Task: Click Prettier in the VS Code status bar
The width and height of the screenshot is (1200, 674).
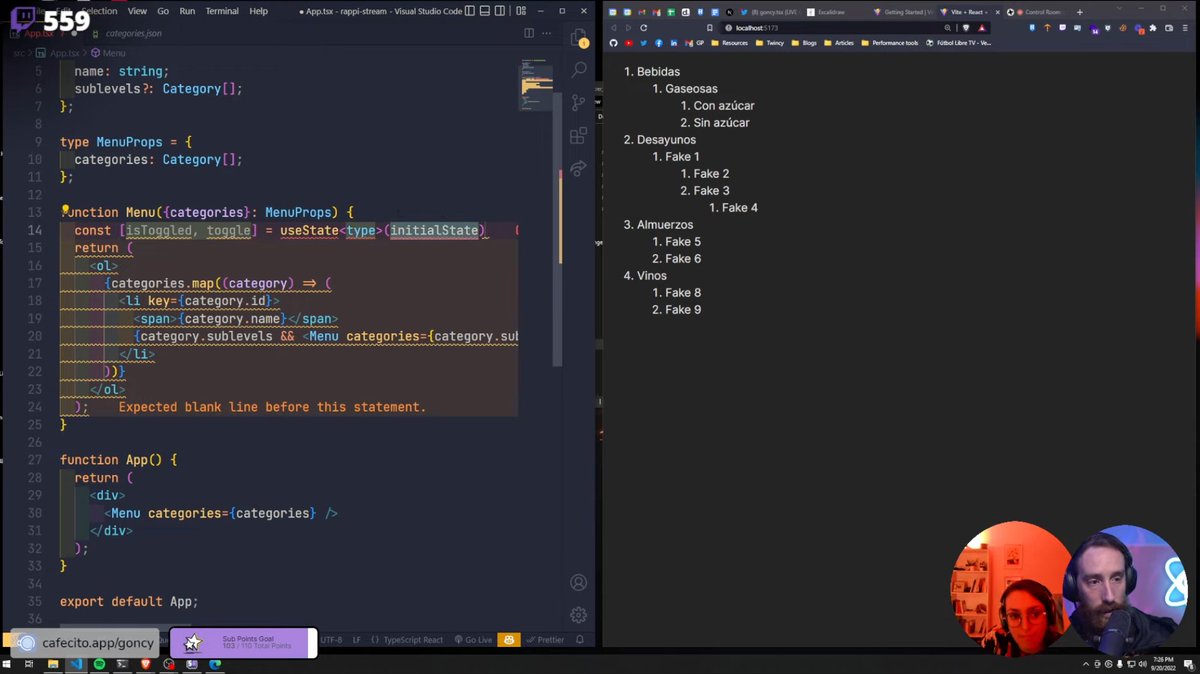Action: point(545,640)
